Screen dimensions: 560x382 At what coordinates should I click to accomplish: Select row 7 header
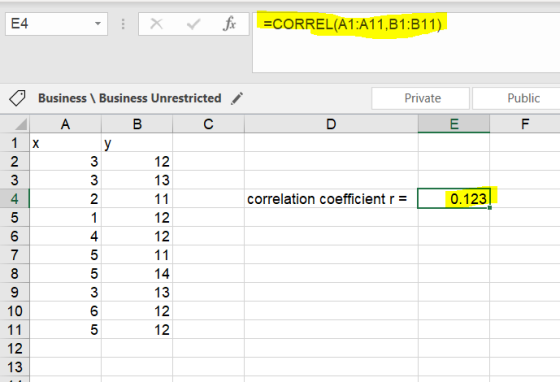click(14, 255)
